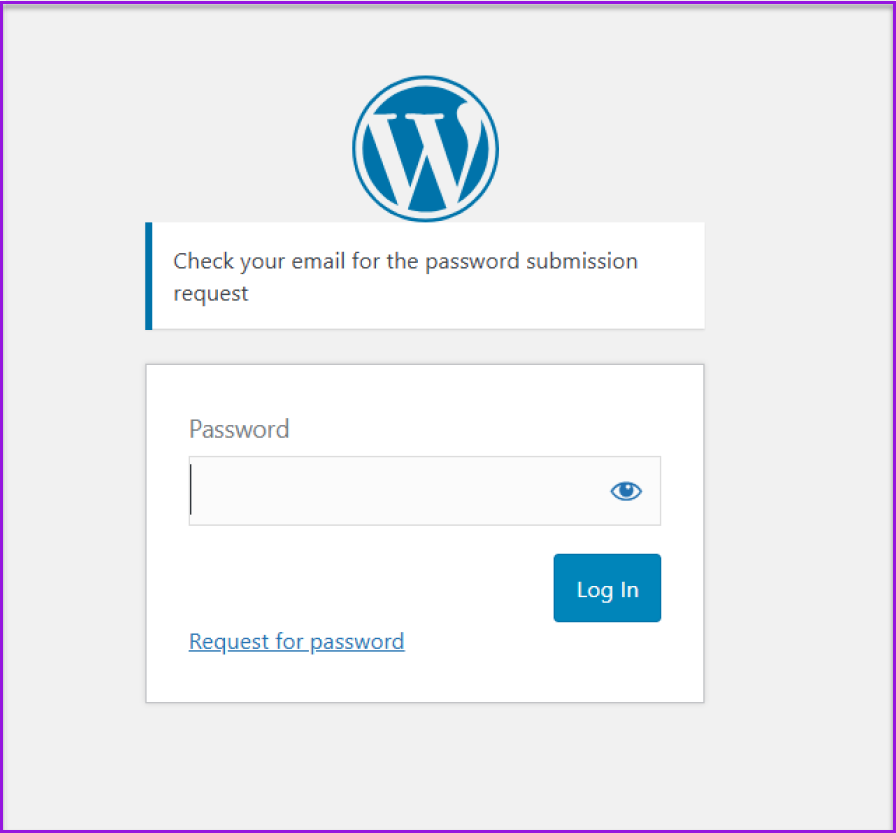Viewport: 896px width, 833px height.
Task: Click the blue Log In button
Action: click(x=607, y=588)
